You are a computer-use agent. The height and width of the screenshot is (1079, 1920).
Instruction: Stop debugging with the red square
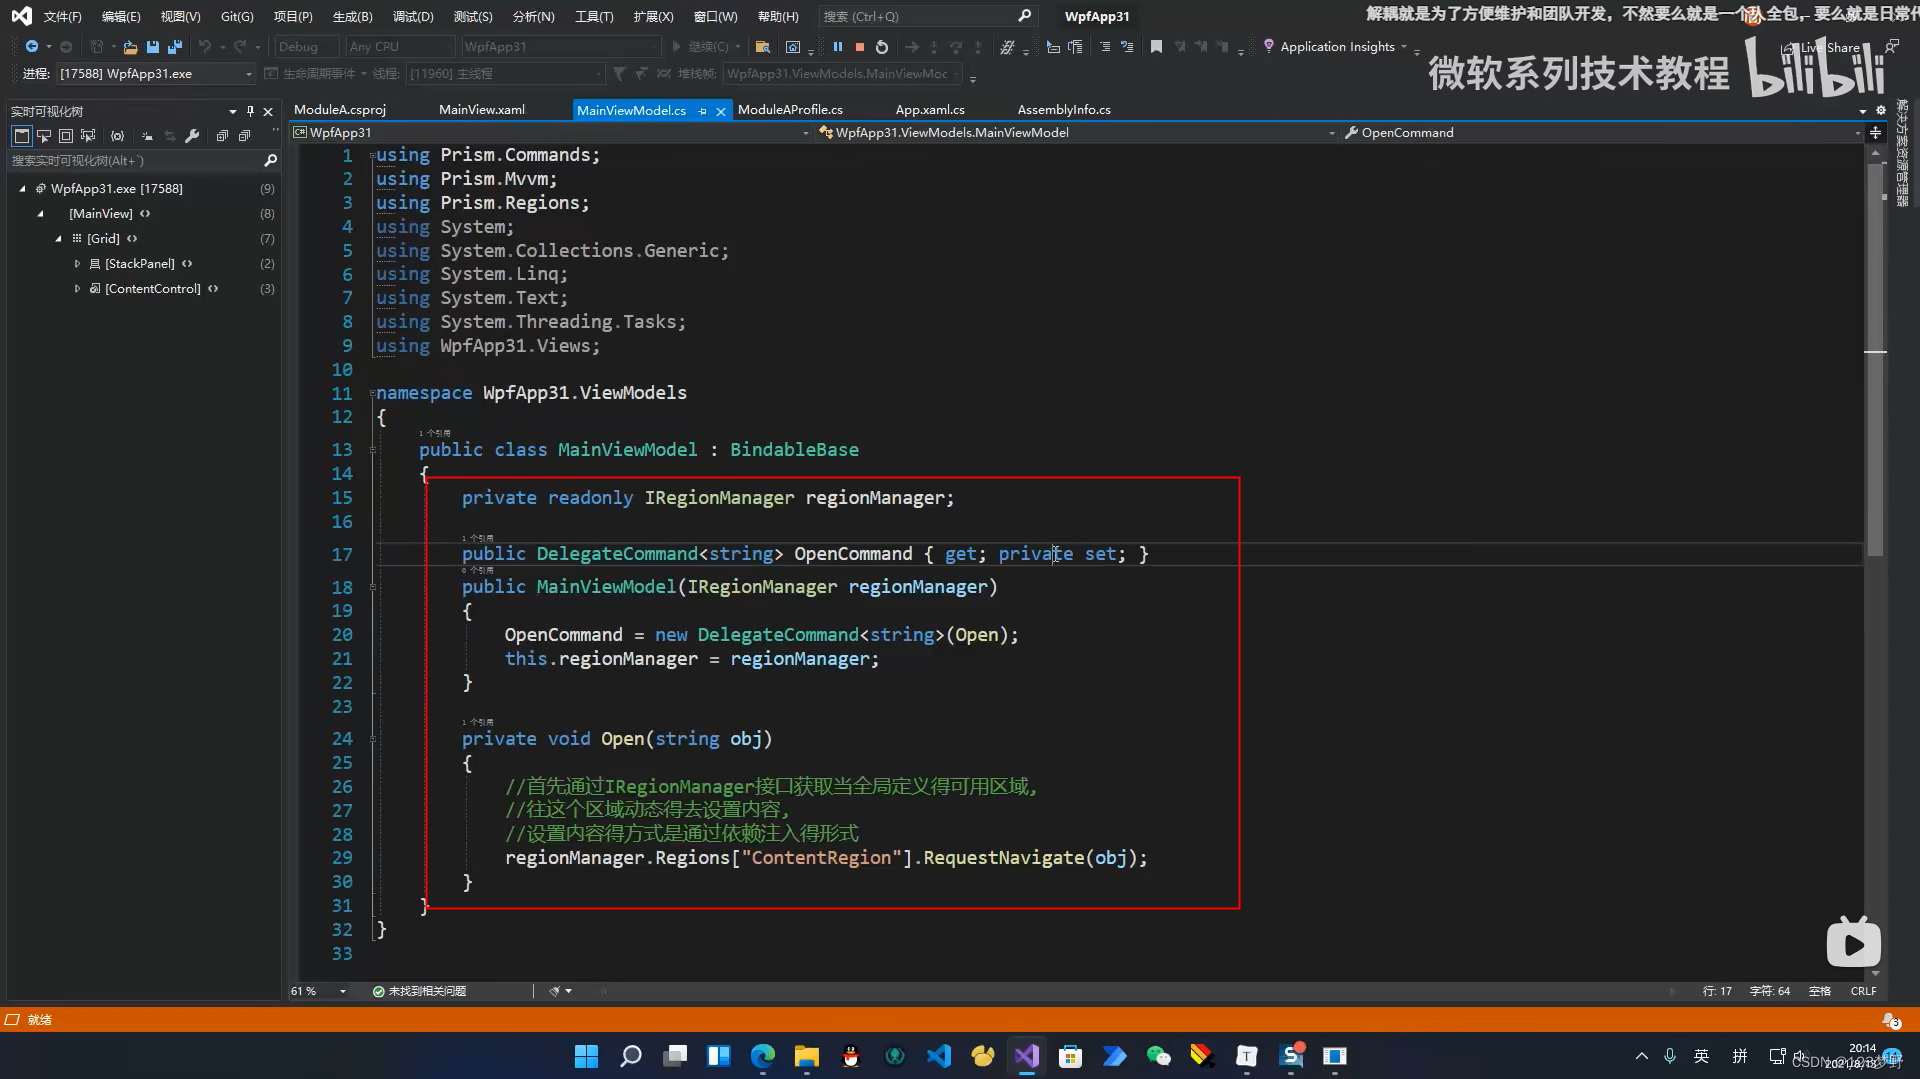coord(859,47)
